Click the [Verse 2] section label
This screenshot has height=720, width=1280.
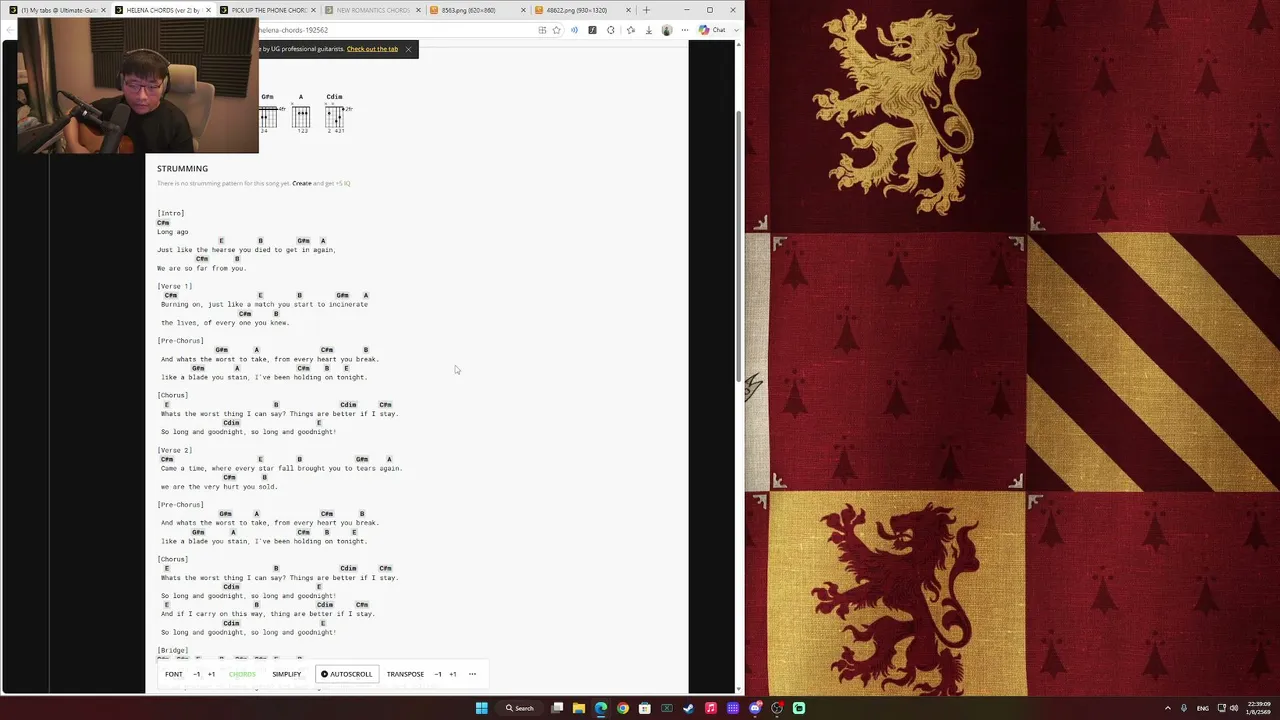pyautogui.click(x=174, y=450)
